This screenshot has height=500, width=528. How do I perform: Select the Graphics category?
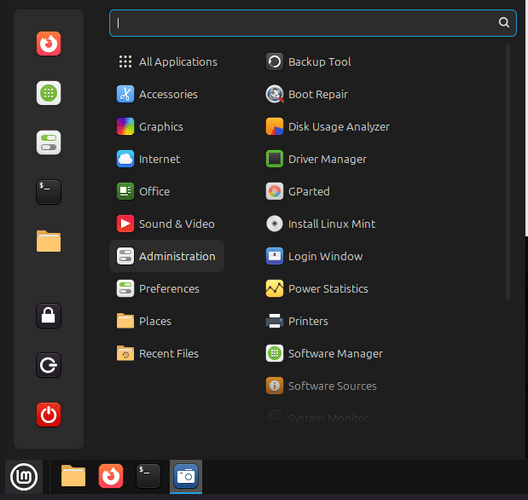pyautogui.click(x=167, y=127)
